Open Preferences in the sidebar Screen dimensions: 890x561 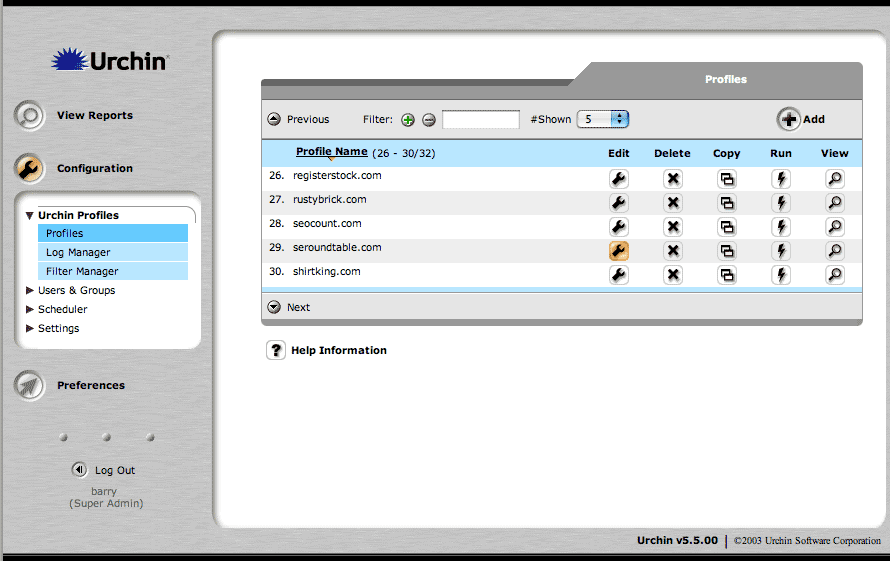[x=69, y=385]
